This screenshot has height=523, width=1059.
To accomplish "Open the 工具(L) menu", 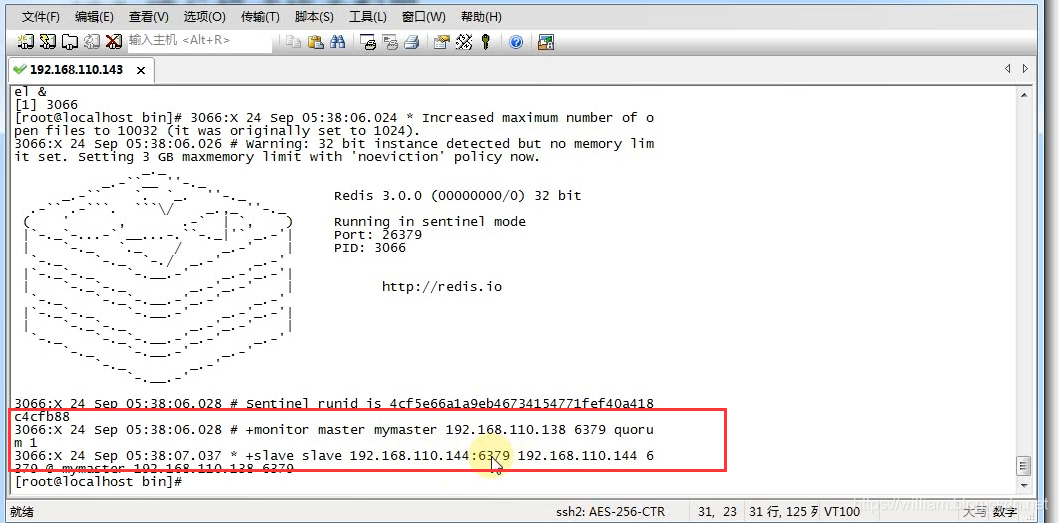I will 368,16.
